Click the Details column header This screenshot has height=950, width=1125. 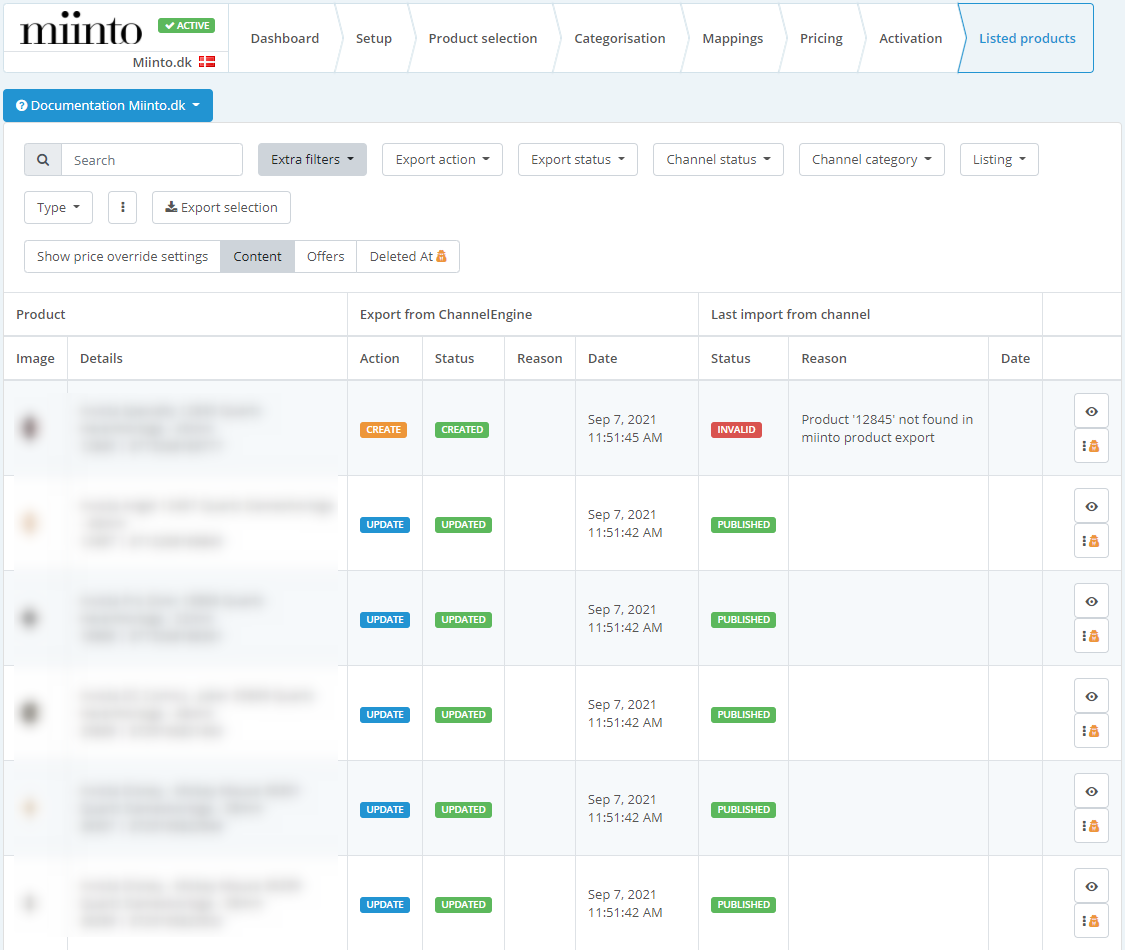[101, 358]
